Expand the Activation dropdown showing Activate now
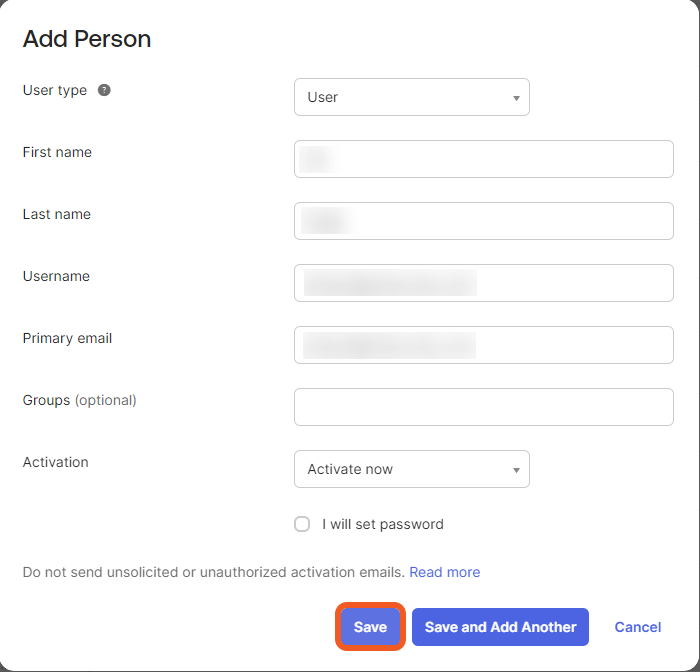 pyautogui.click(x=411, y=469)
